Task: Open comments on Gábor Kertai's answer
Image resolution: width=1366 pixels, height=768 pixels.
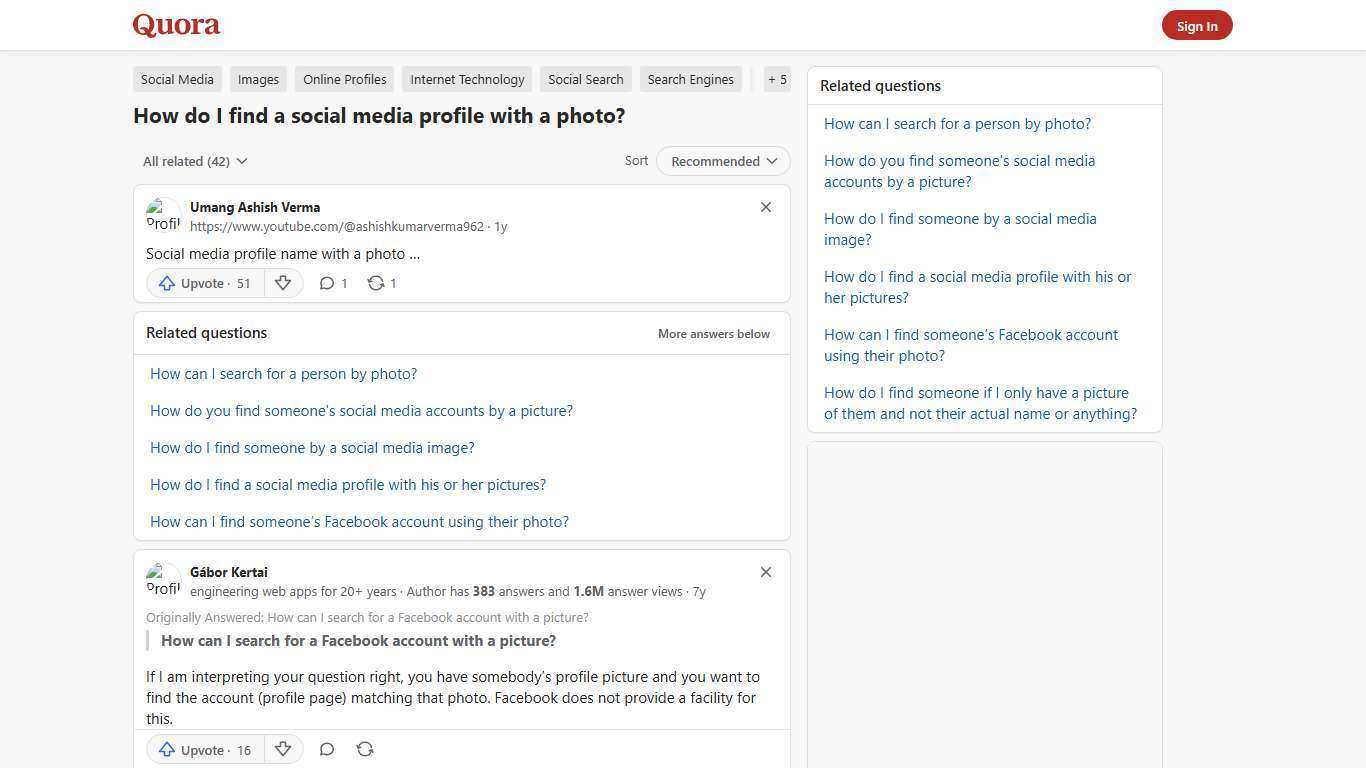Action: point(327,749)
